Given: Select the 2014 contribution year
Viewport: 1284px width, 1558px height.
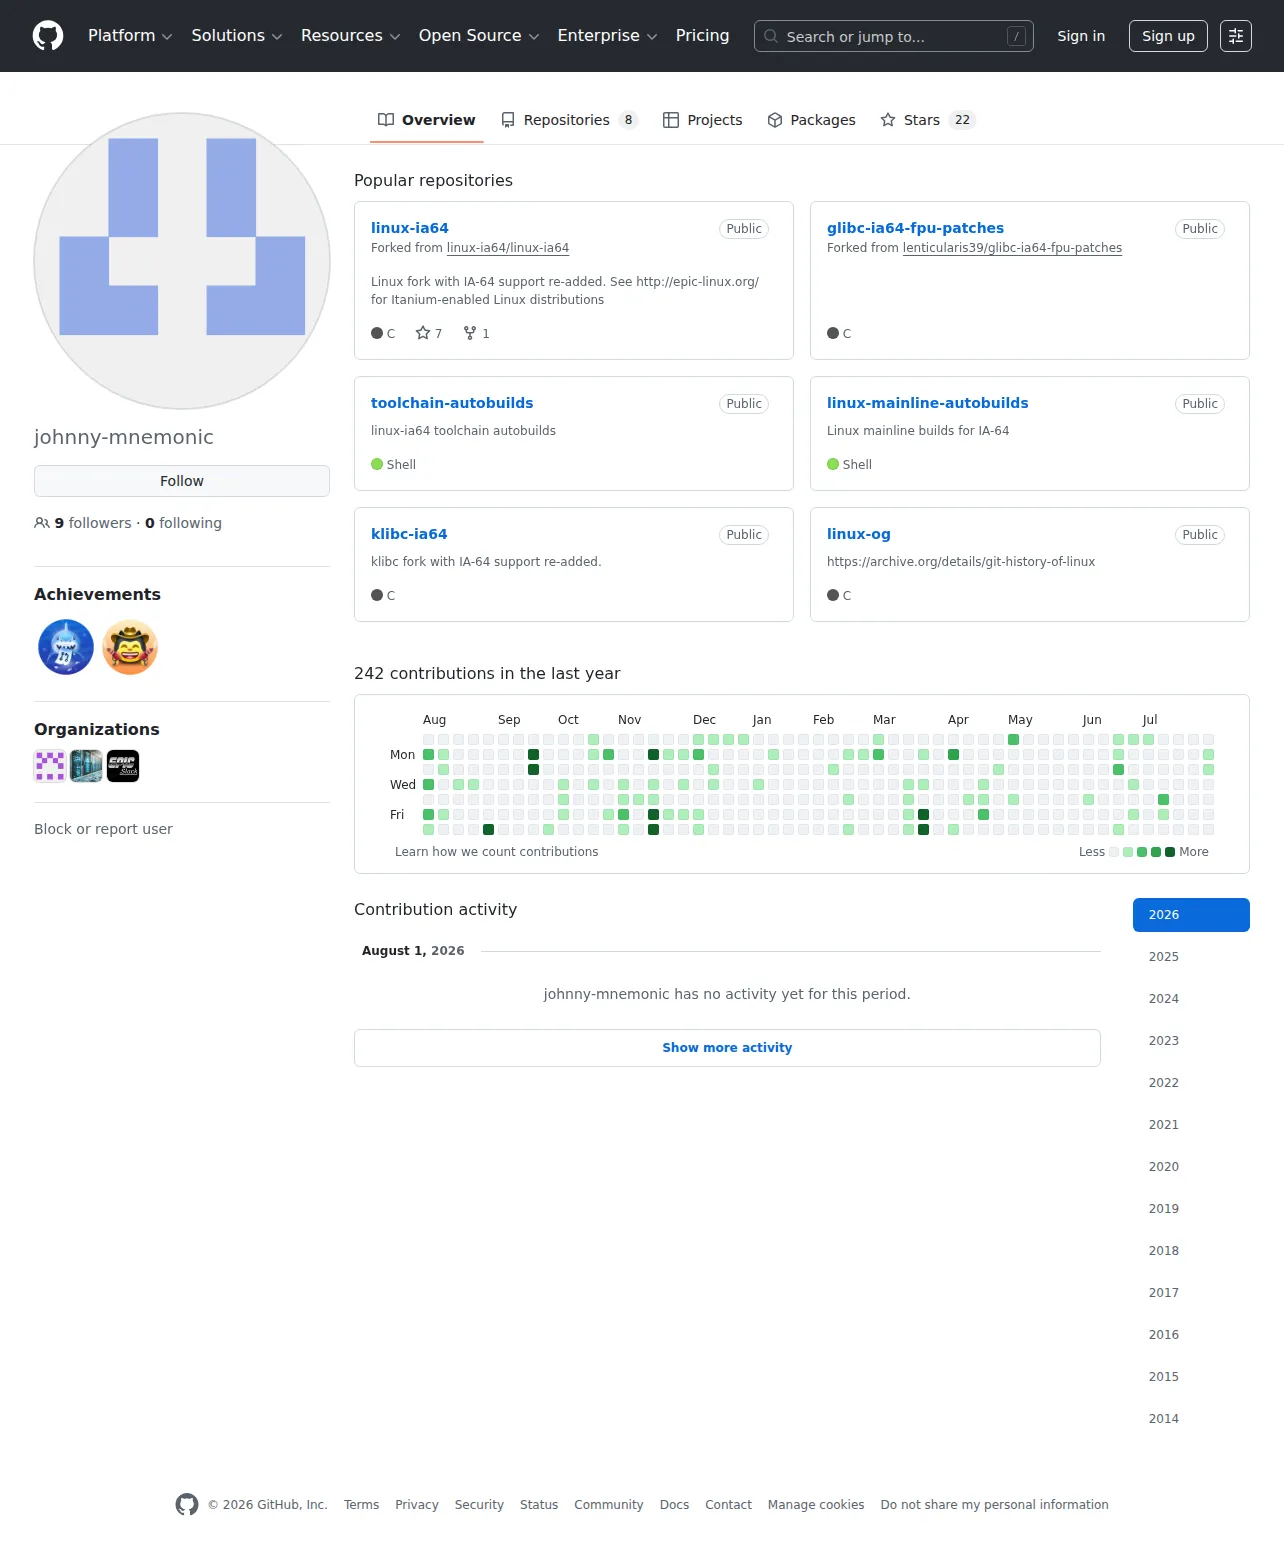Looking at the screenshot, I should 1191,1419.
